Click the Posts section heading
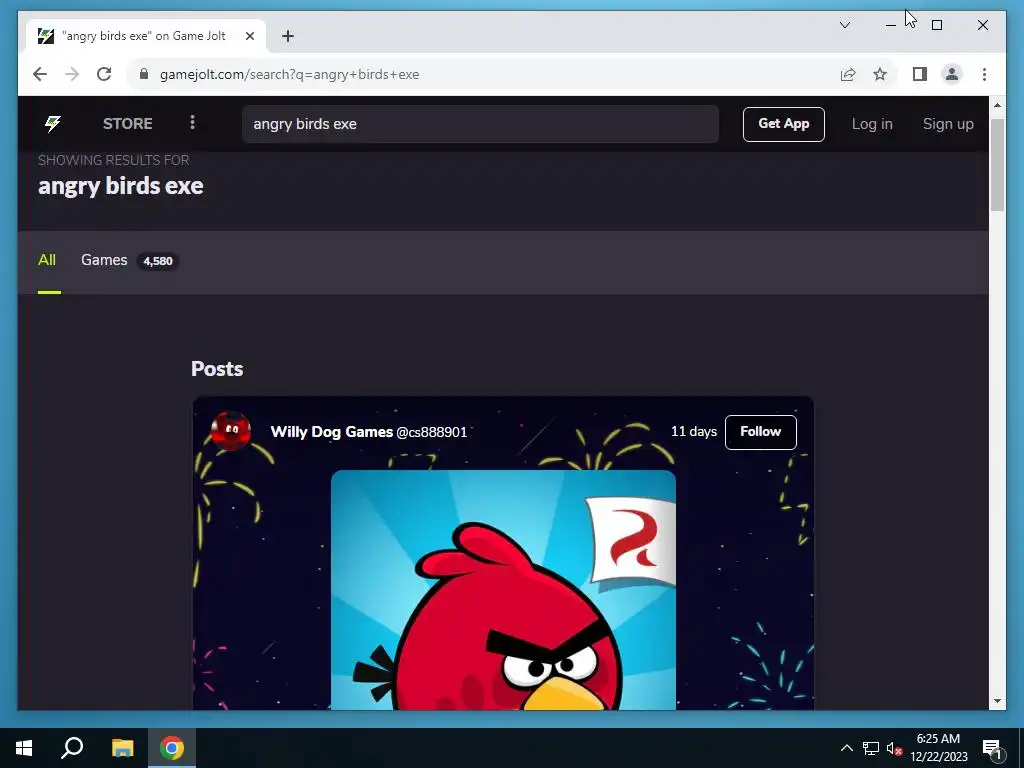The width and height of the screenshot is (1024, 768). [217, 369]
